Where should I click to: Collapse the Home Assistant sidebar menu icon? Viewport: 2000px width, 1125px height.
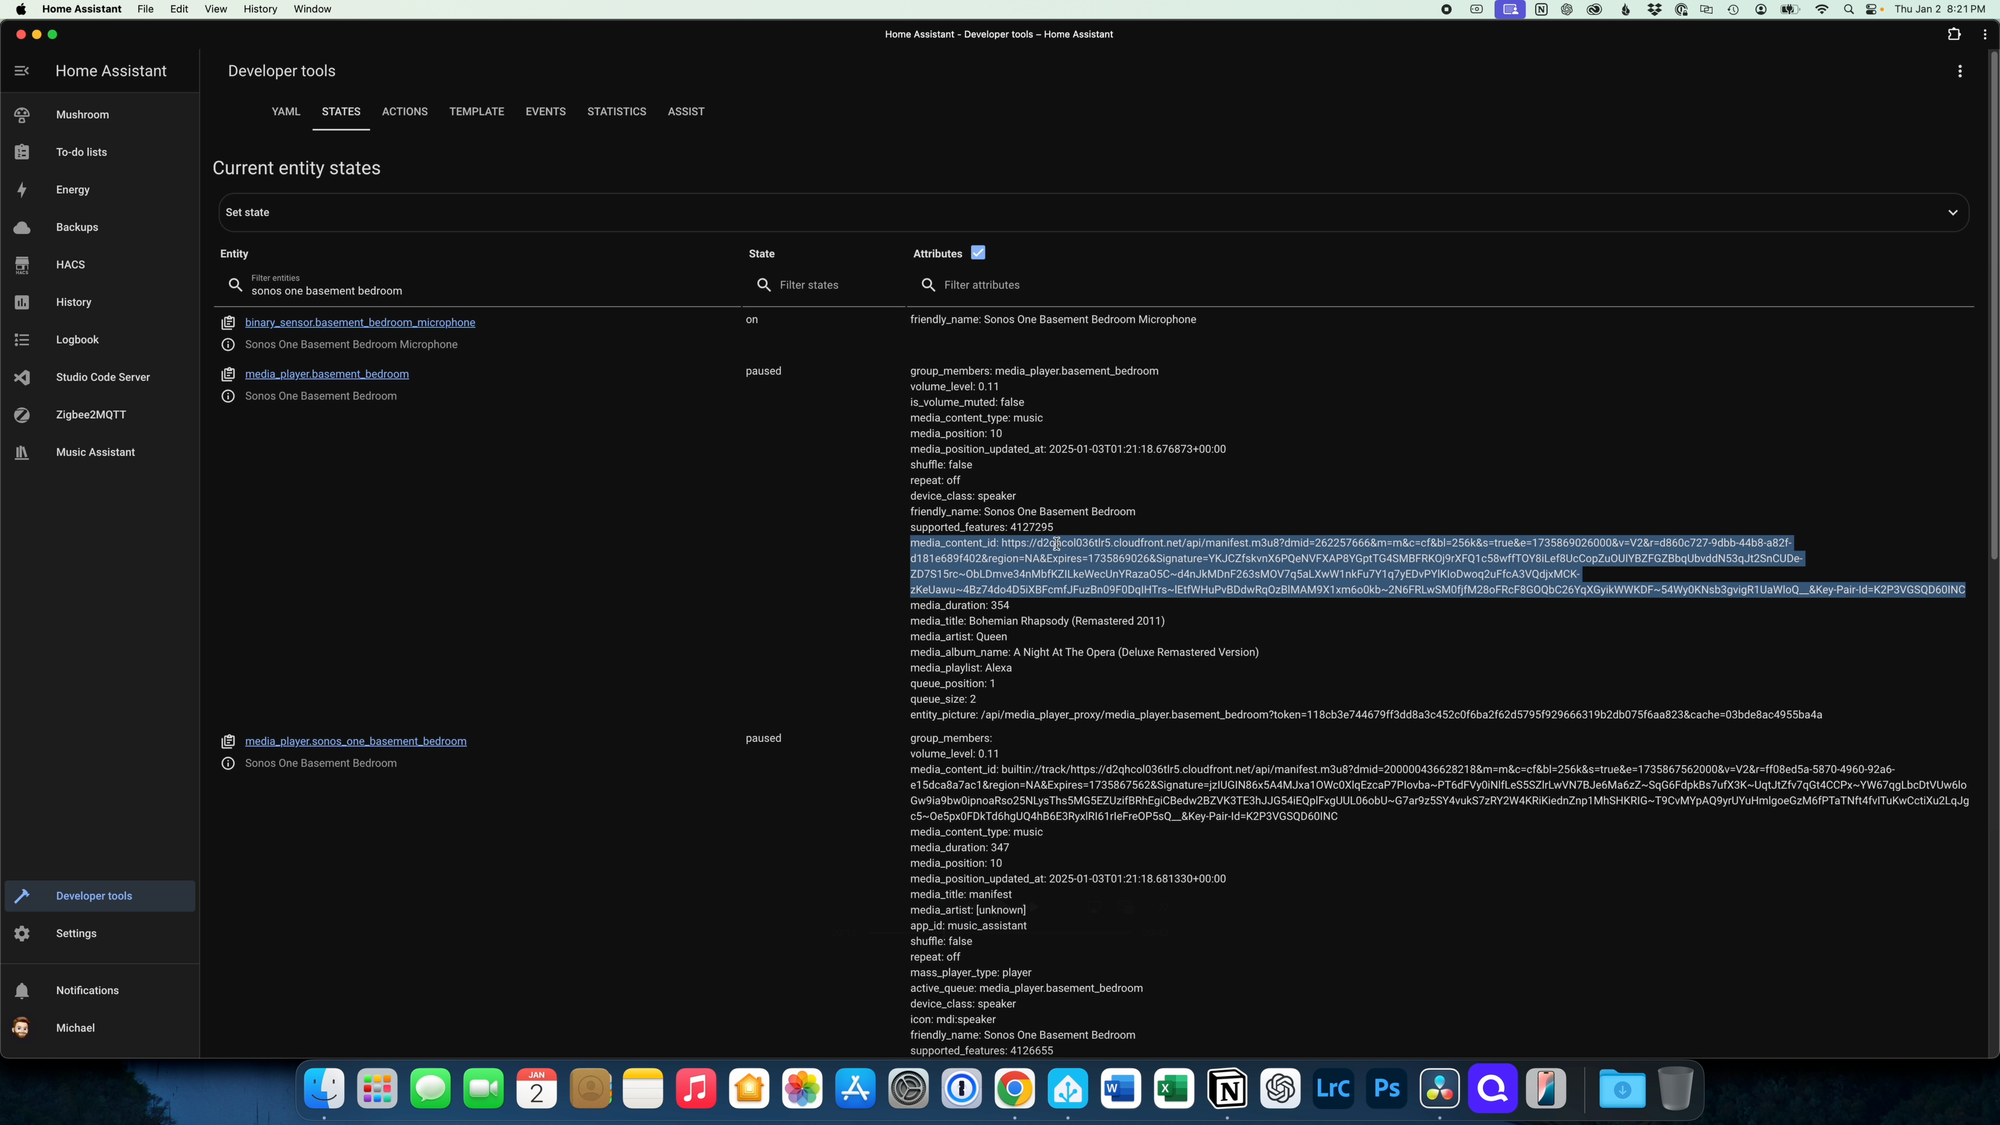click(x=22, y=71)
